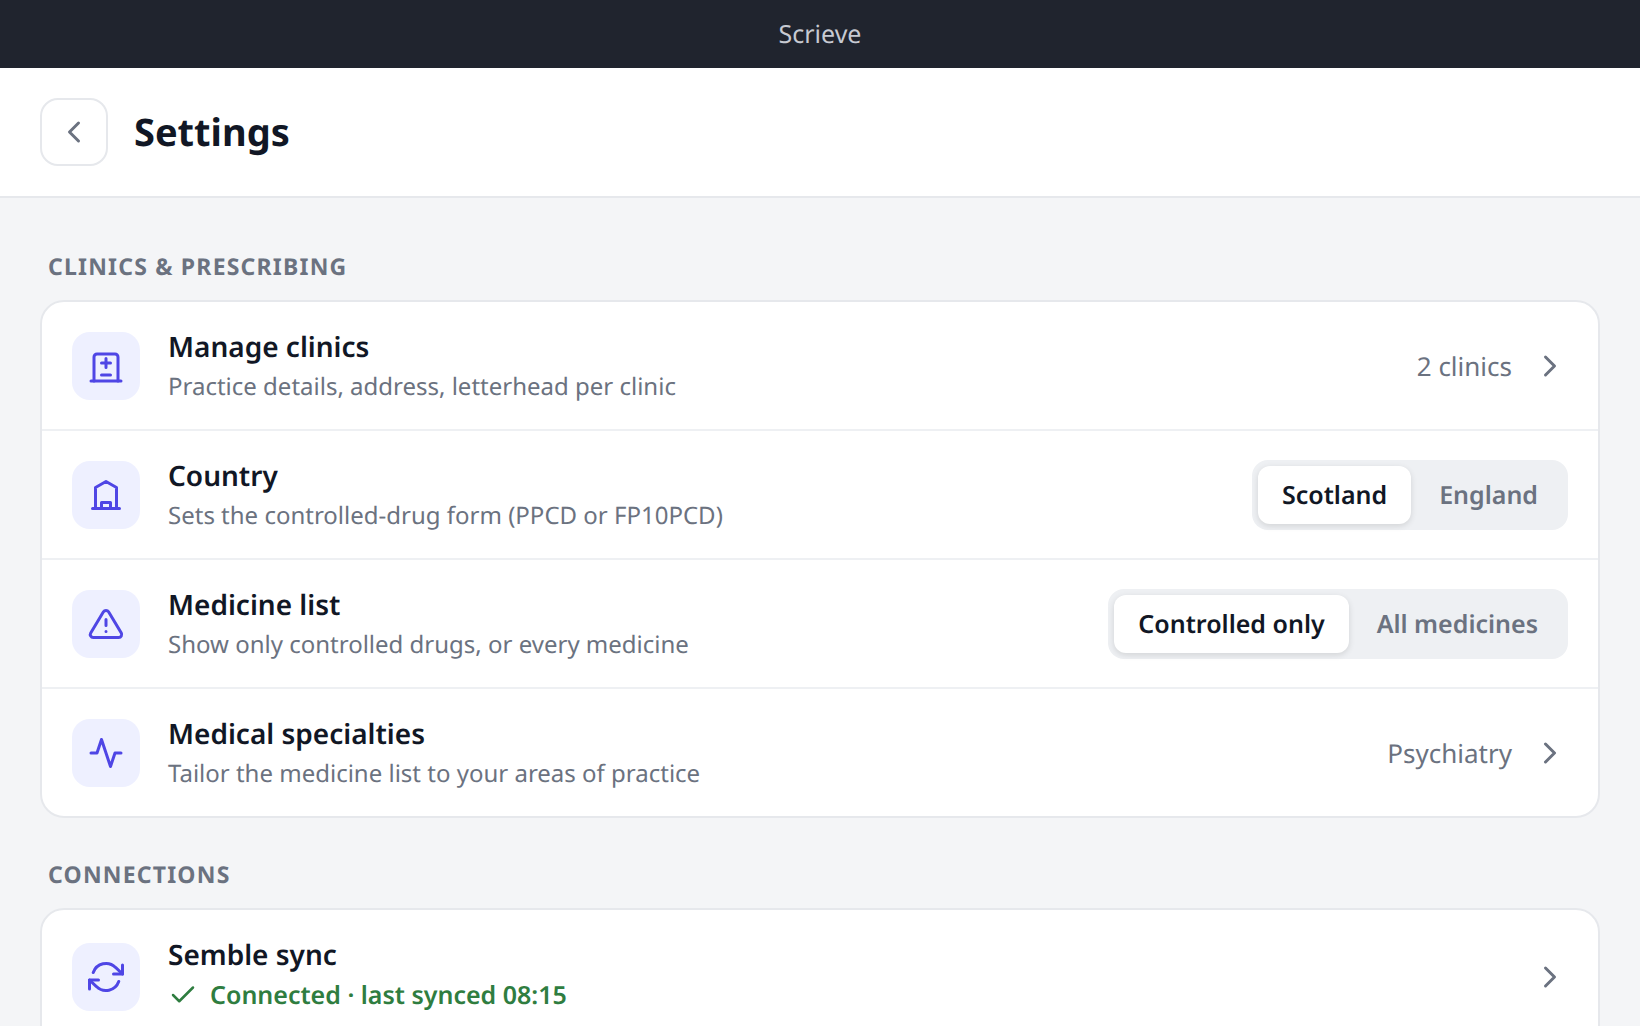The width and height of the screenshot is (1640, 1026).
Task: Open Manage clinics via its chevron
Action: 1550,366
